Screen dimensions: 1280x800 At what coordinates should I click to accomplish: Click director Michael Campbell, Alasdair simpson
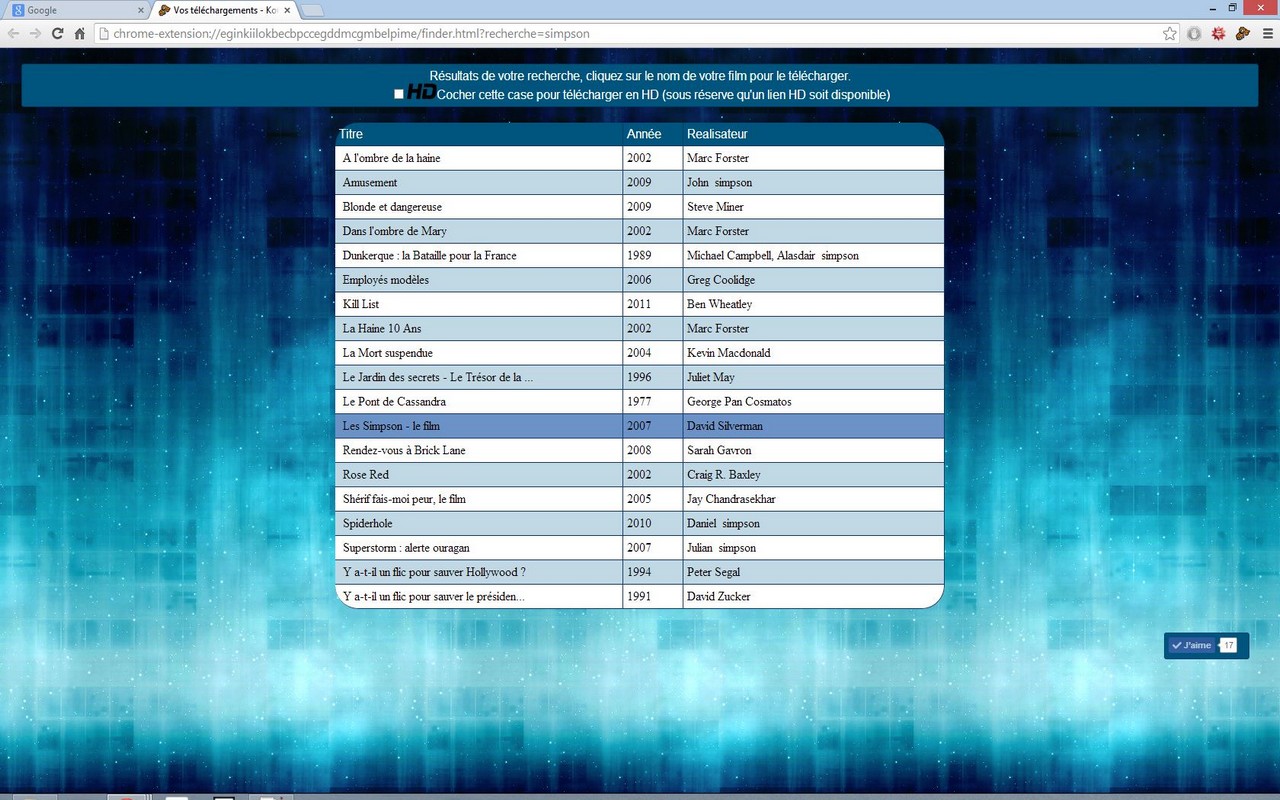[773, 256]
